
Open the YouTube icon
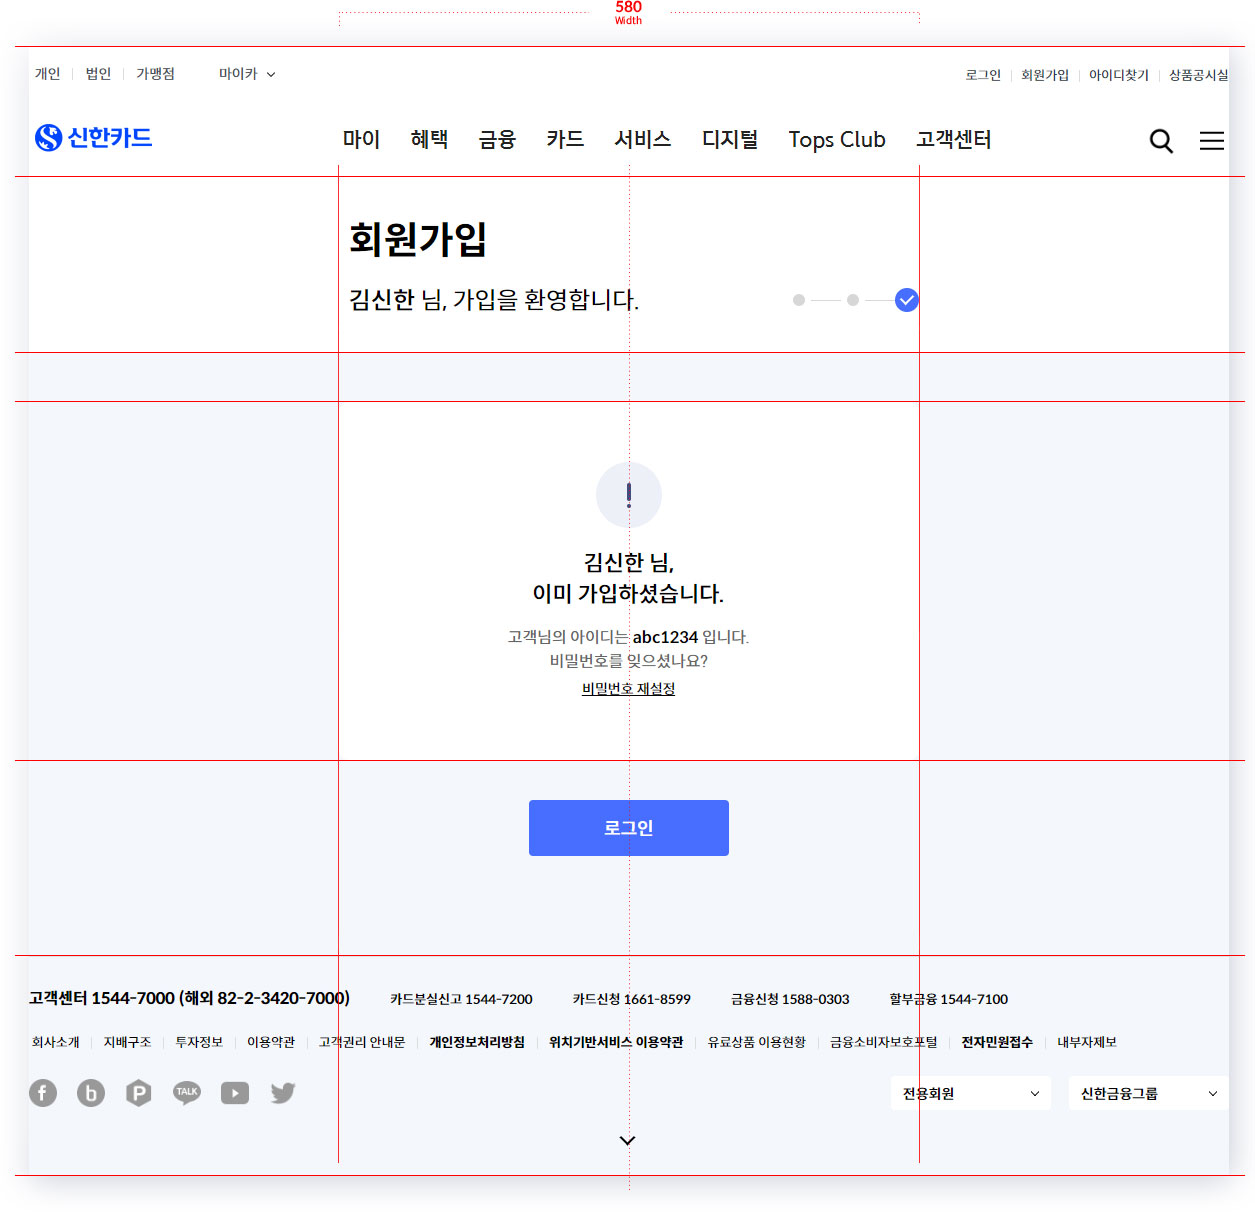coord(235,1093)
